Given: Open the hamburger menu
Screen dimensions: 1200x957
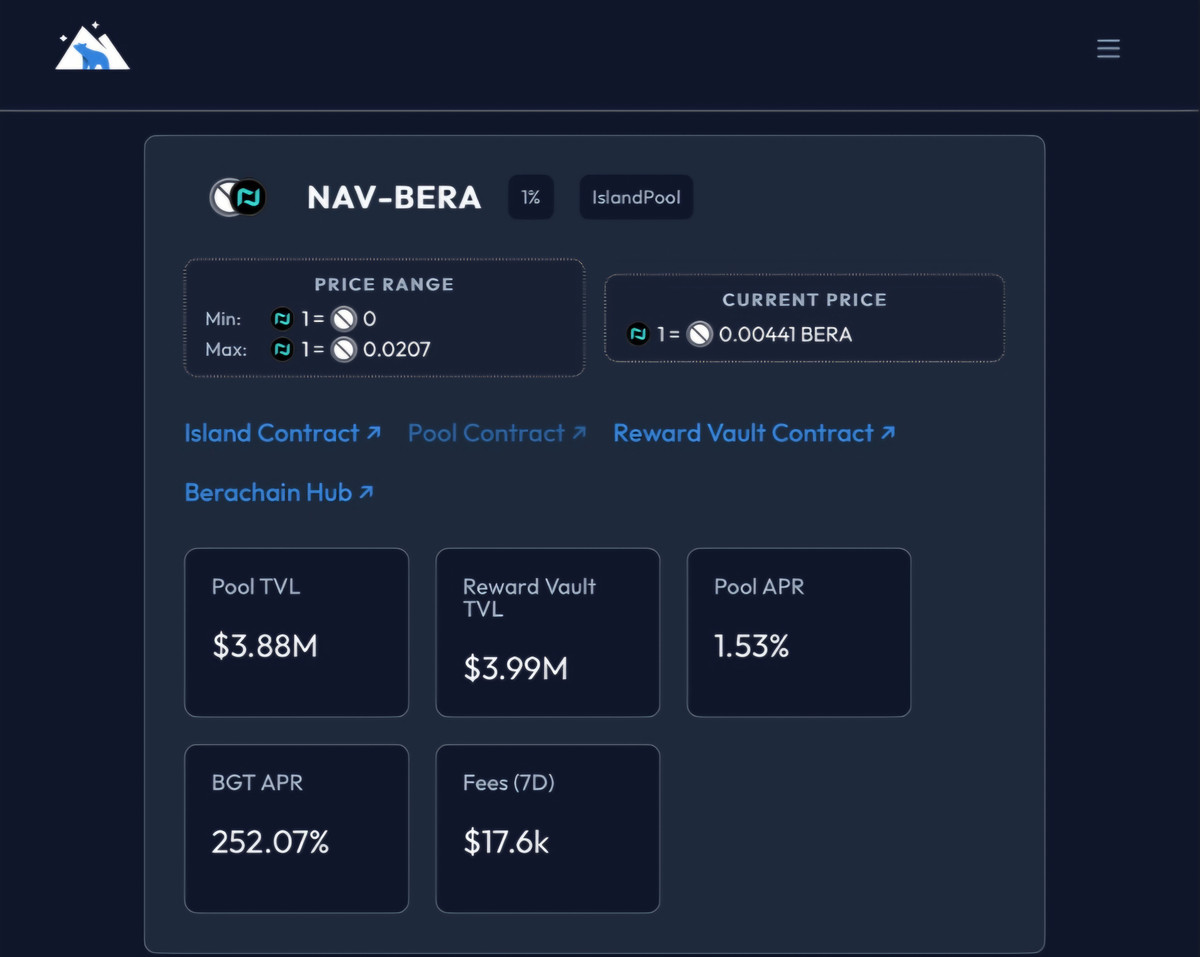Looking at the screenshot, I should (x=1108, y=48).
